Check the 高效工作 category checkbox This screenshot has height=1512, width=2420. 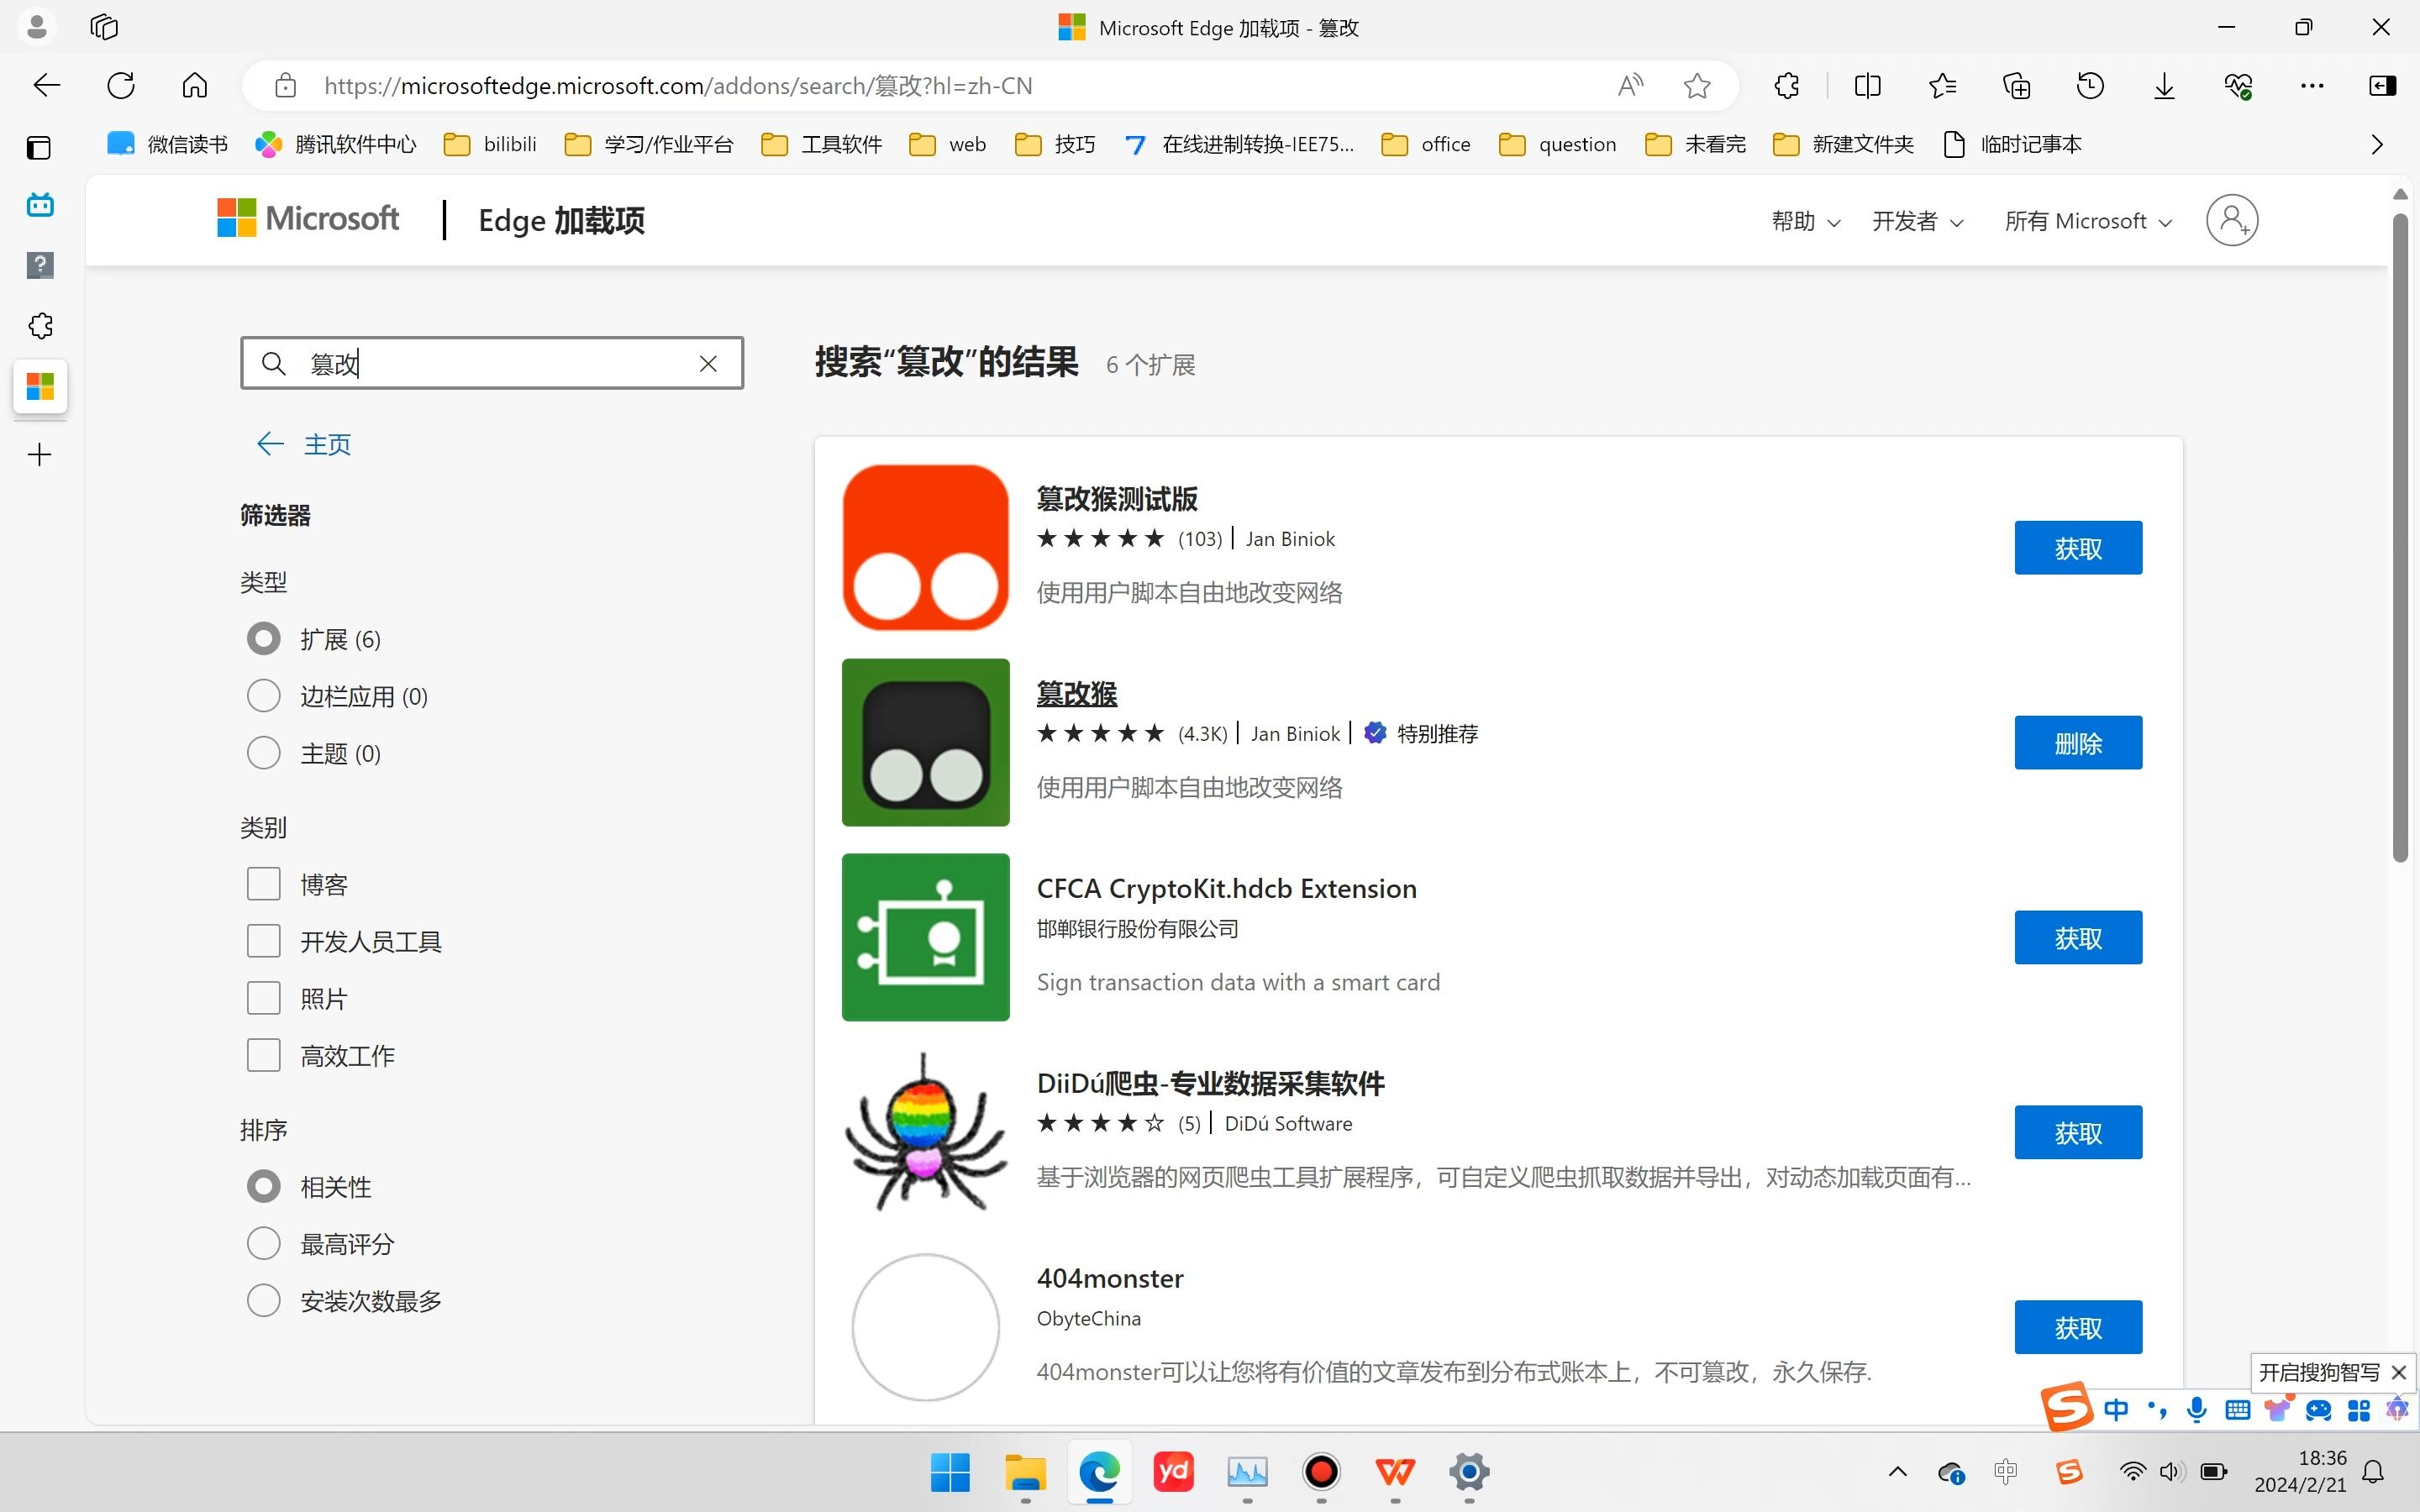[264, 1055]
